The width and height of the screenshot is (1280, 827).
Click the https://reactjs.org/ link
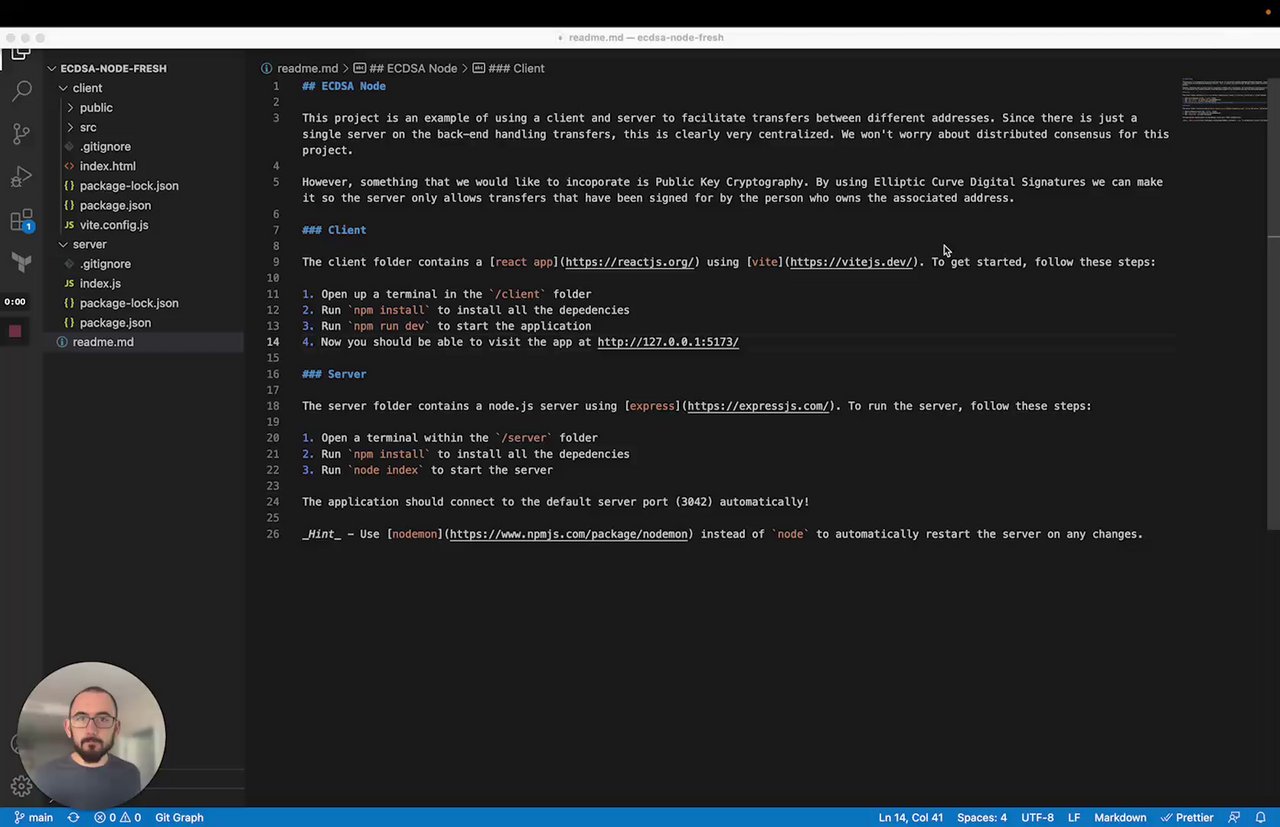click(629, 262)
